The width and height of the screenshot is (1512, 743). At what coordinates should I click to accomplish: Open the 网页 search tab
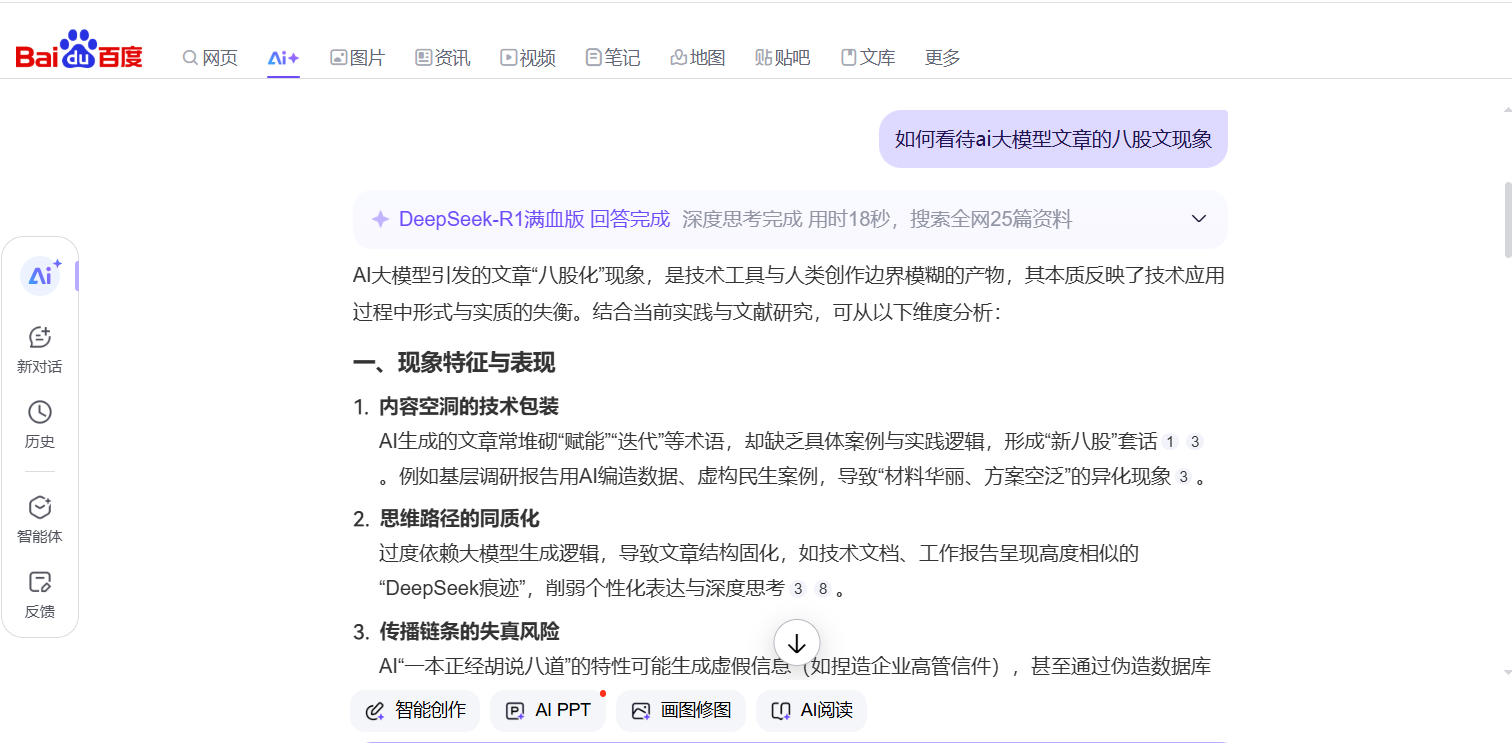coord(210,58)
